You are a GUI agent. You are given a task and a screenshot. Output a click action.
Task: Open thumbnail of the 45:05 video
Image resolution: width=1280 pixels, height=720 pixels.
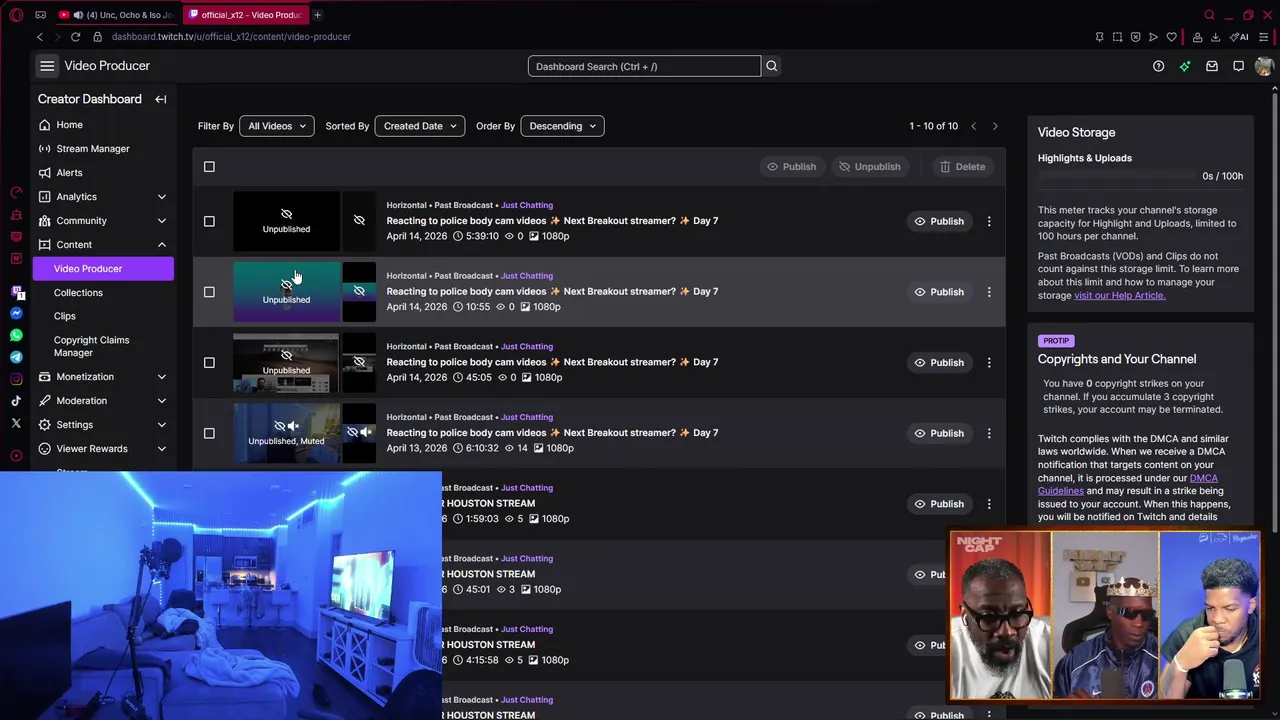coord(286,362)
